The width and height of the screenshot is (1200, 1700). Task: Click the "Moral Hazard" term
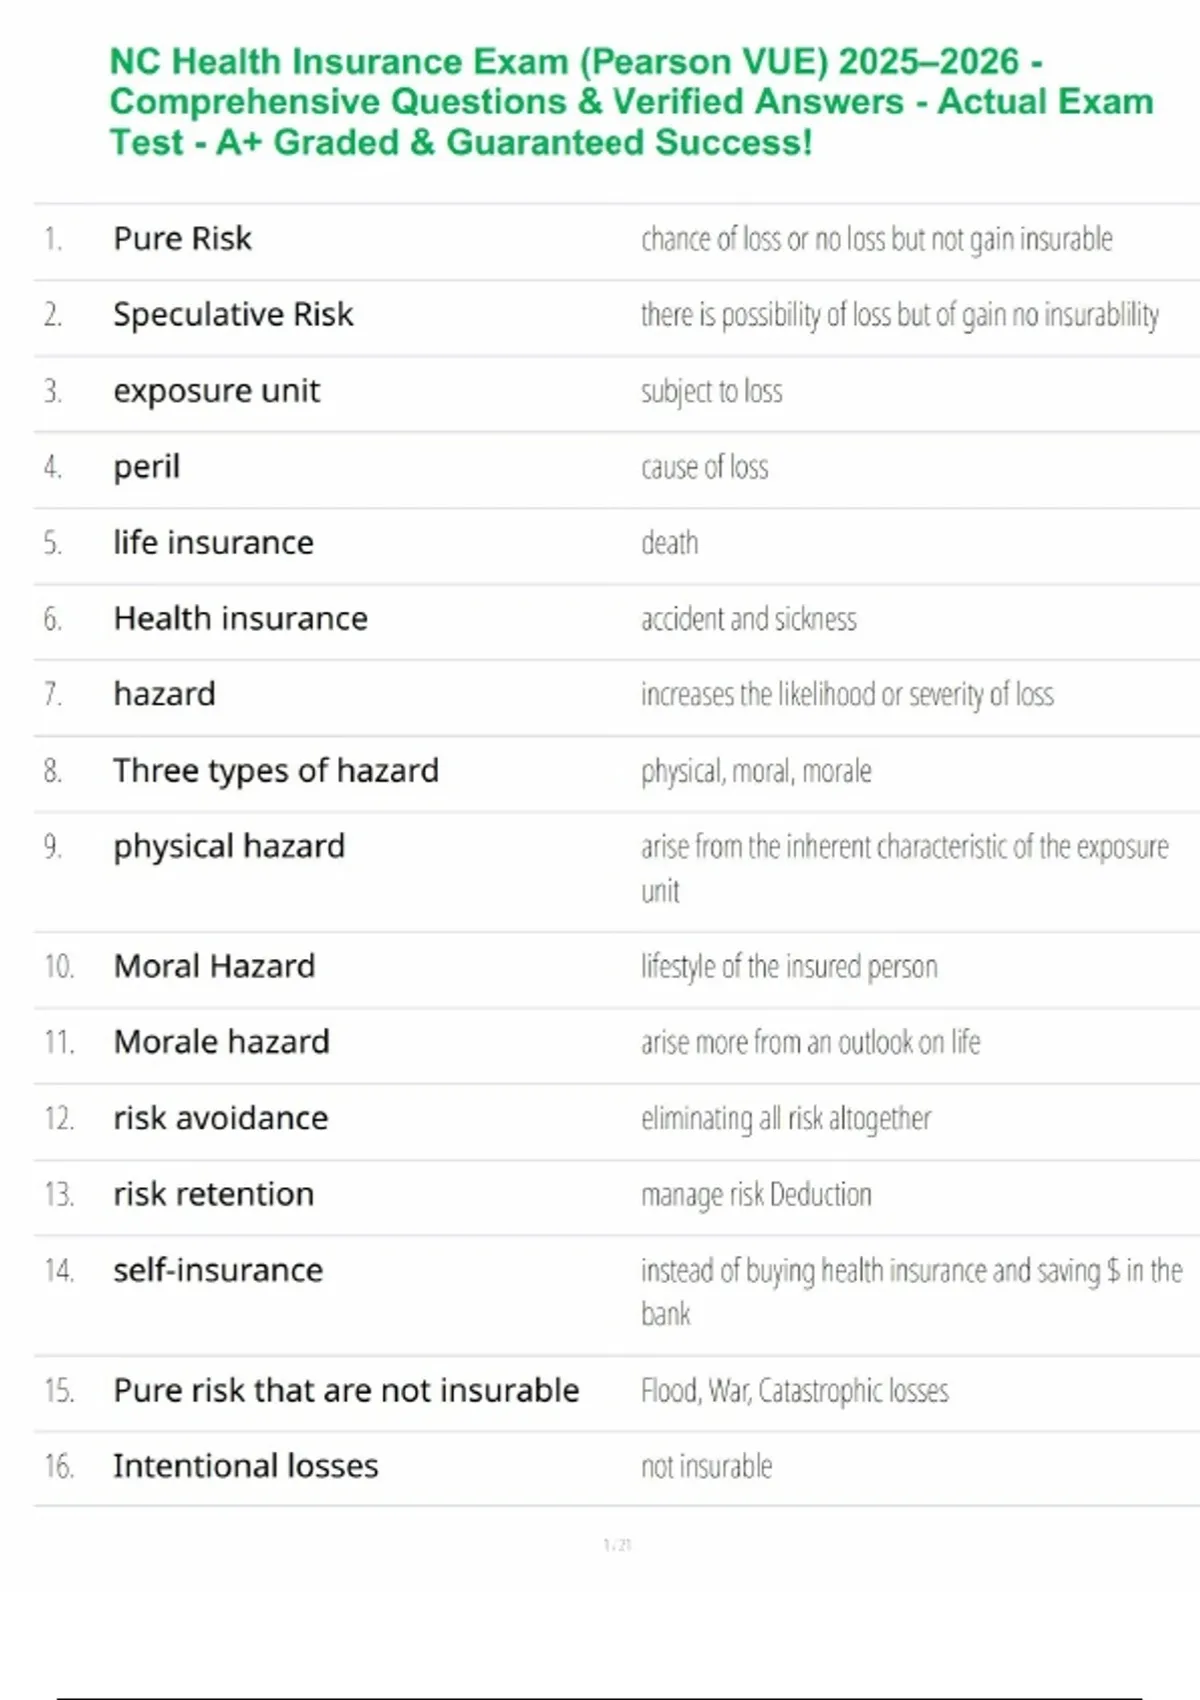pyautogui.click(x=214, y=966)
